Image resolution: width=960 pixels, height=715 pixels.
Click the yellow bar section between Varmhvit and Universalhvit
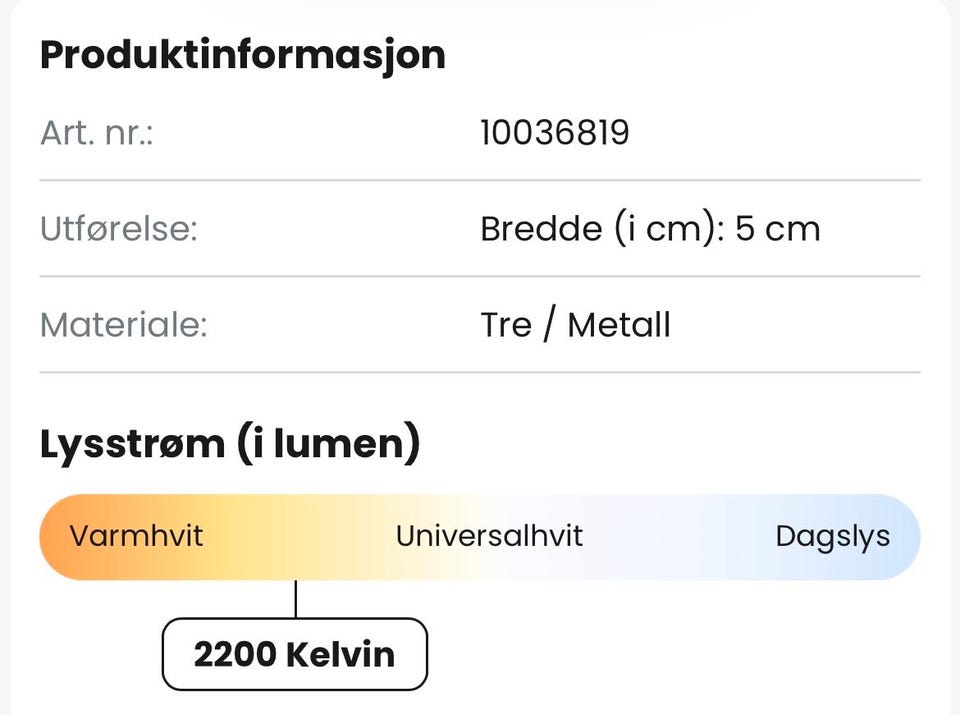click(x=300, y=536)
